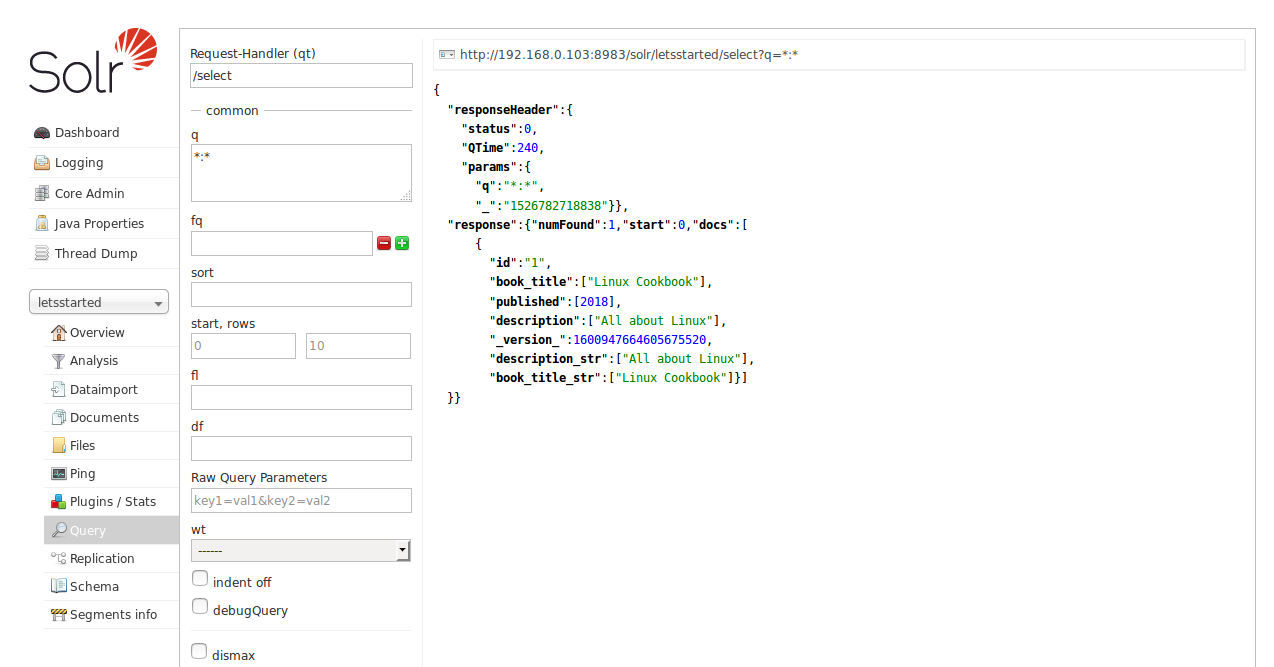Open the select query URL link
The height and width of the screenshot is (667, 1274).
[x=628, y=55]
